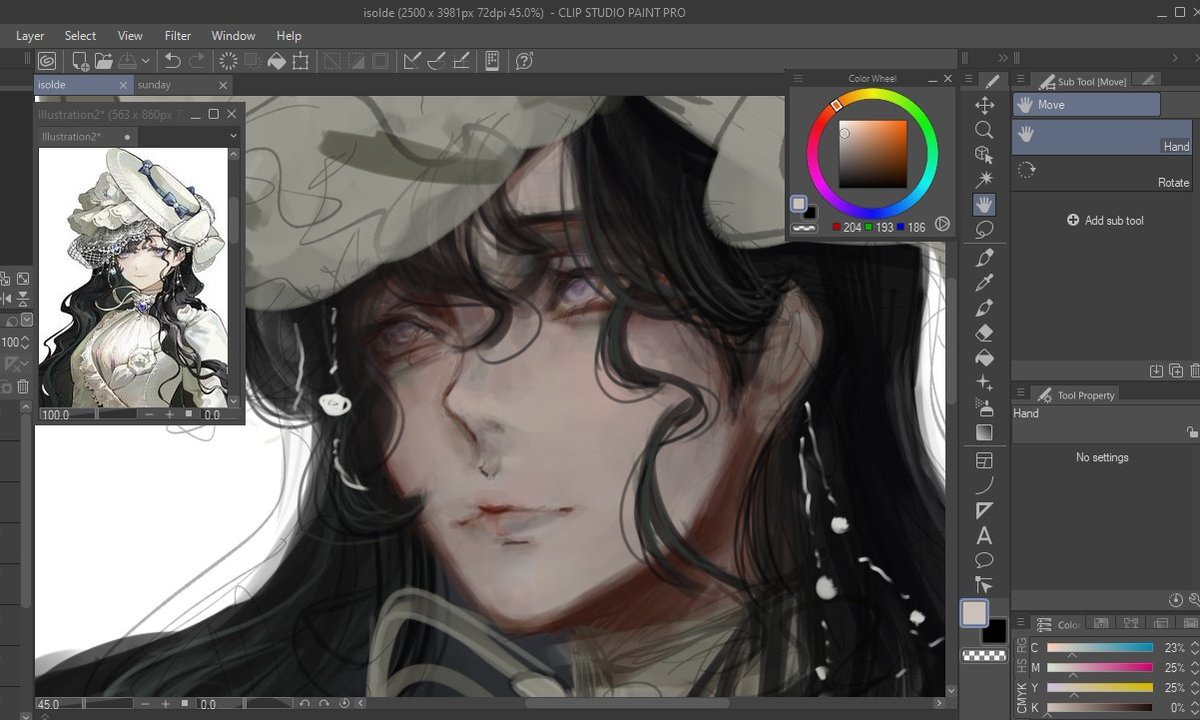
Task: Pick color in Color Wheel square
Action: tap(872, 154)
